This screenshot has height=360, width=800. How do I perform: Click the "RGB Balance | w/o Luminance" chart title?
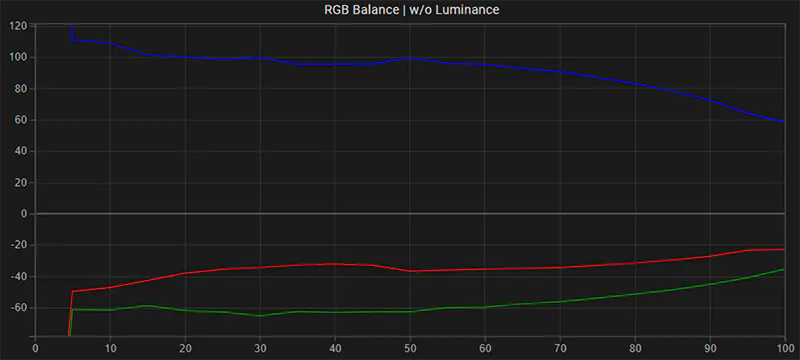(x=412, y=9)
